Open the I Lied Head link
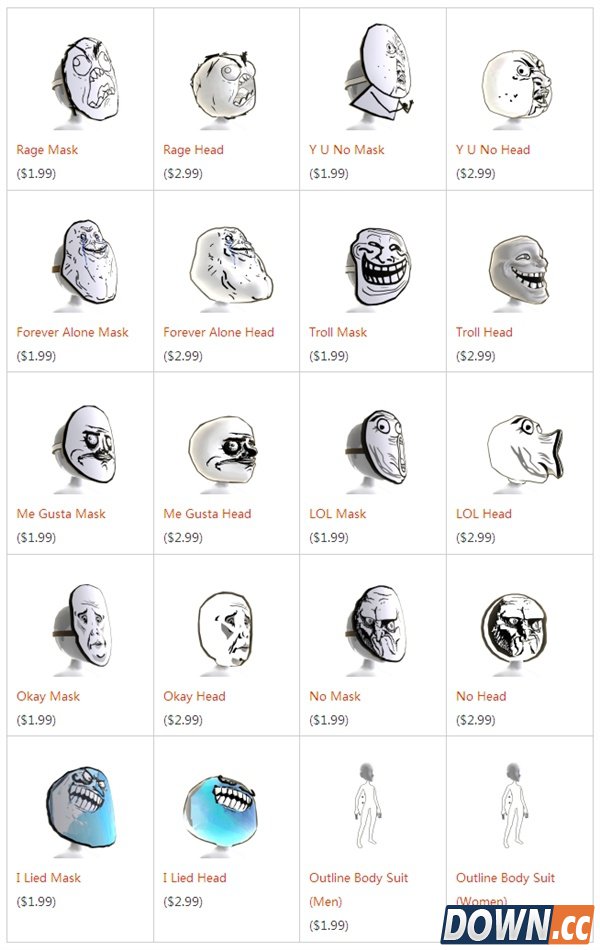The height and width of the screenshot is (950, 600). click(195, 877)
